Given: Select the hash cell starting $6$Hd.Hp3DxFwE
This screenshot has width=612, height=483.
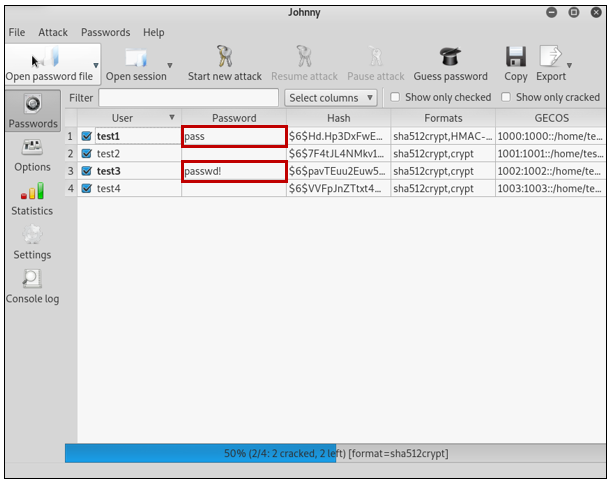Looking at the screenshot, I should tap(338, 136).
